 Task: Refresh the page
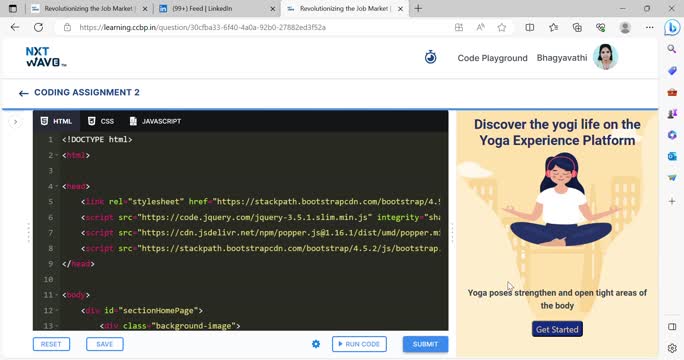click(38, 27)
